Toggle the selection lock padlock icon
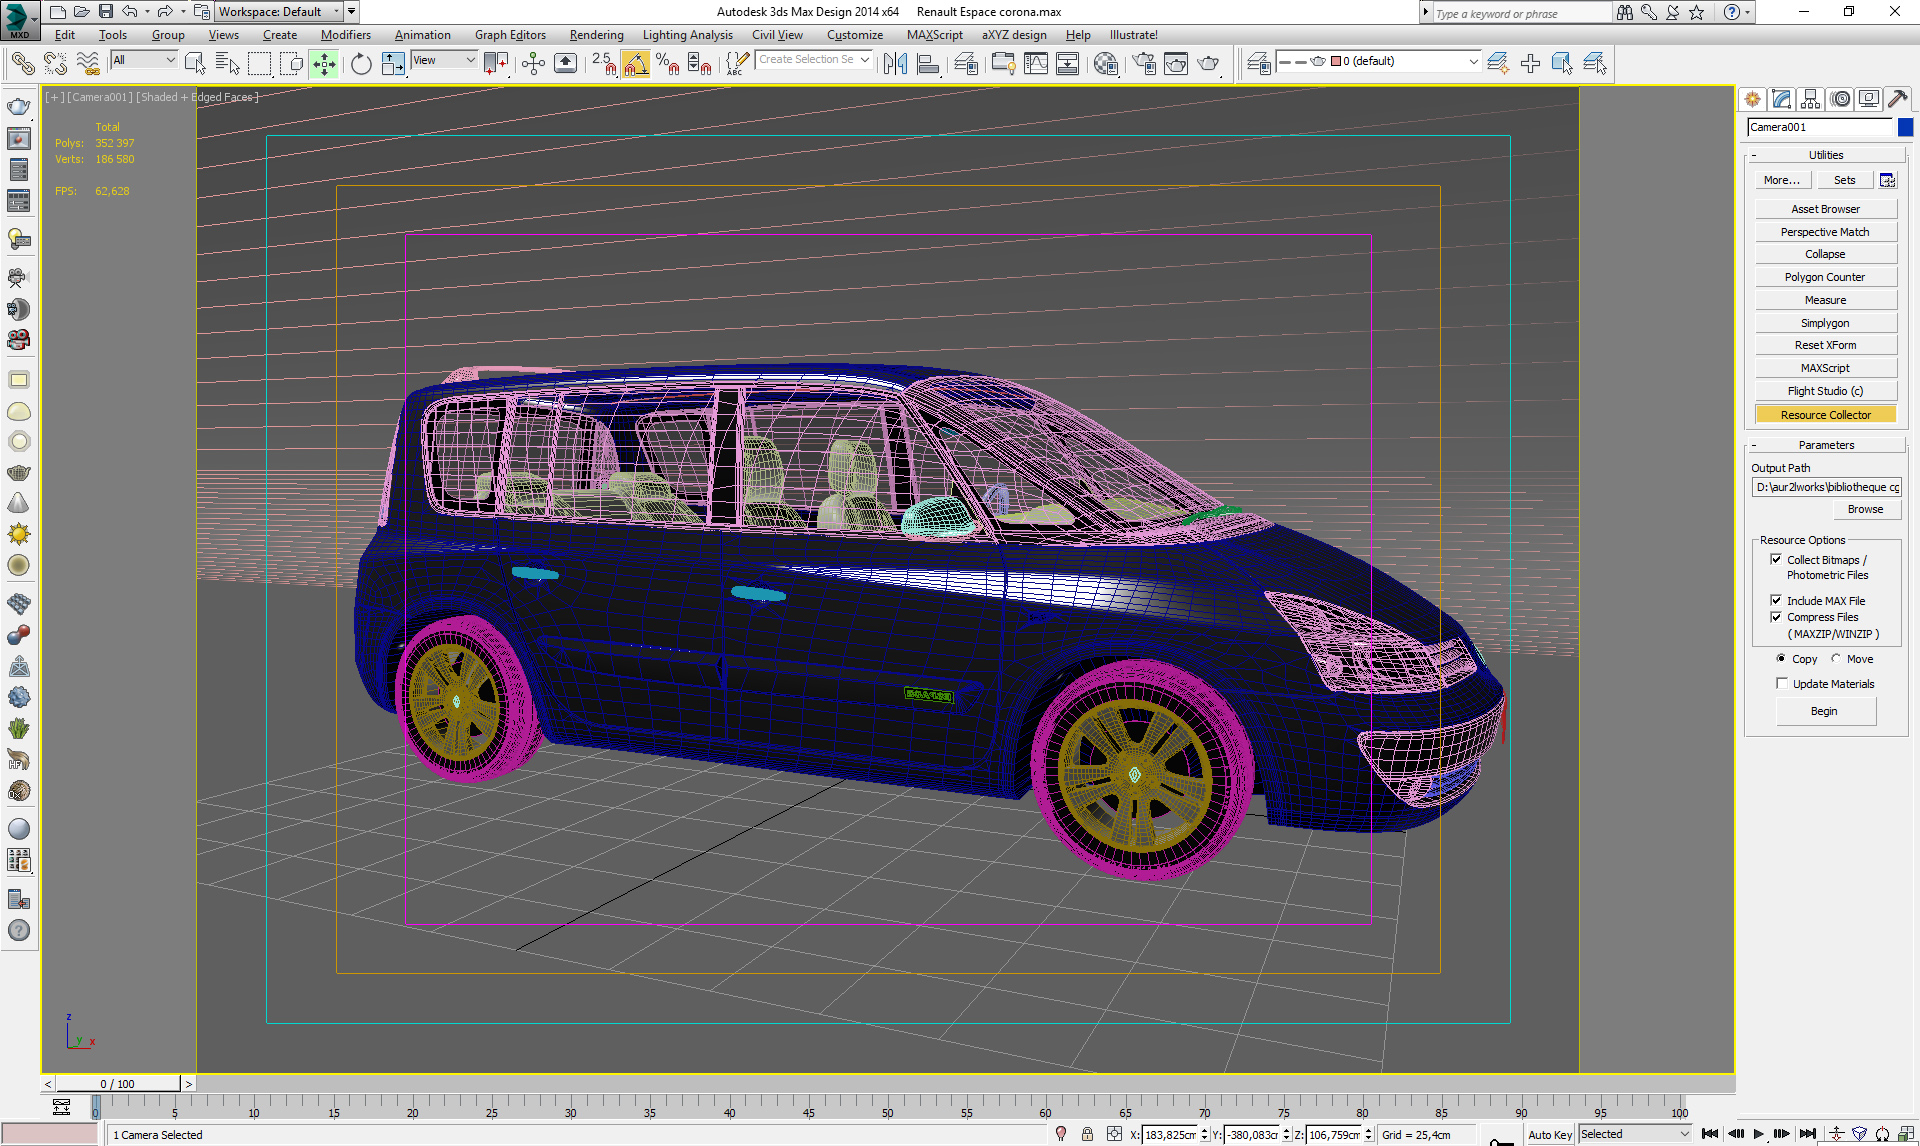Viewport: 1920px width, 1146px height. (x=1087, y=1134)
